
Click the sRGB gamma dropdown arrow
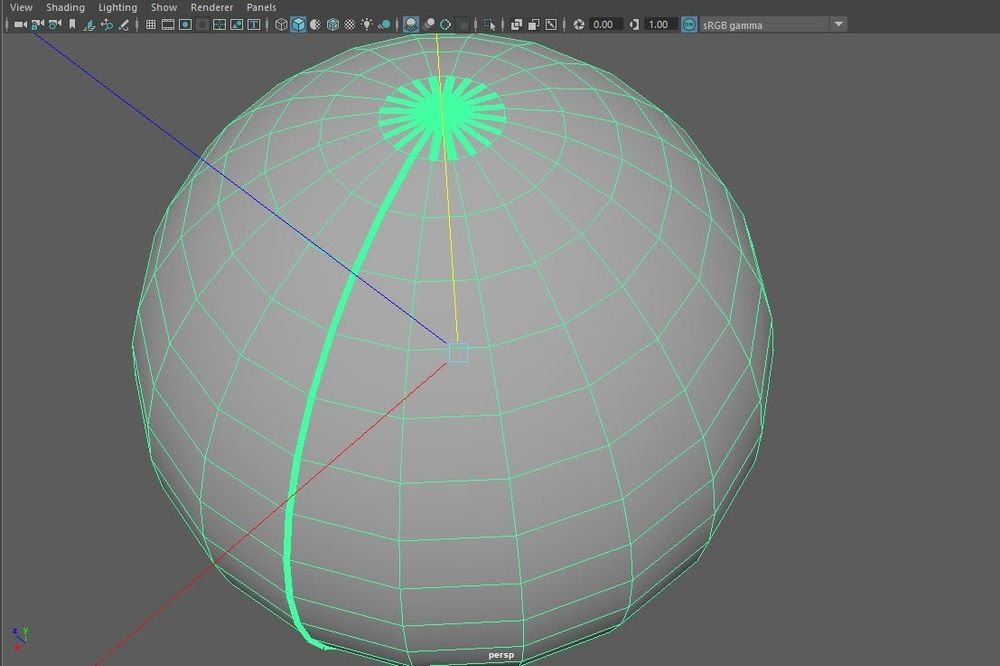[x=839, y=24]
